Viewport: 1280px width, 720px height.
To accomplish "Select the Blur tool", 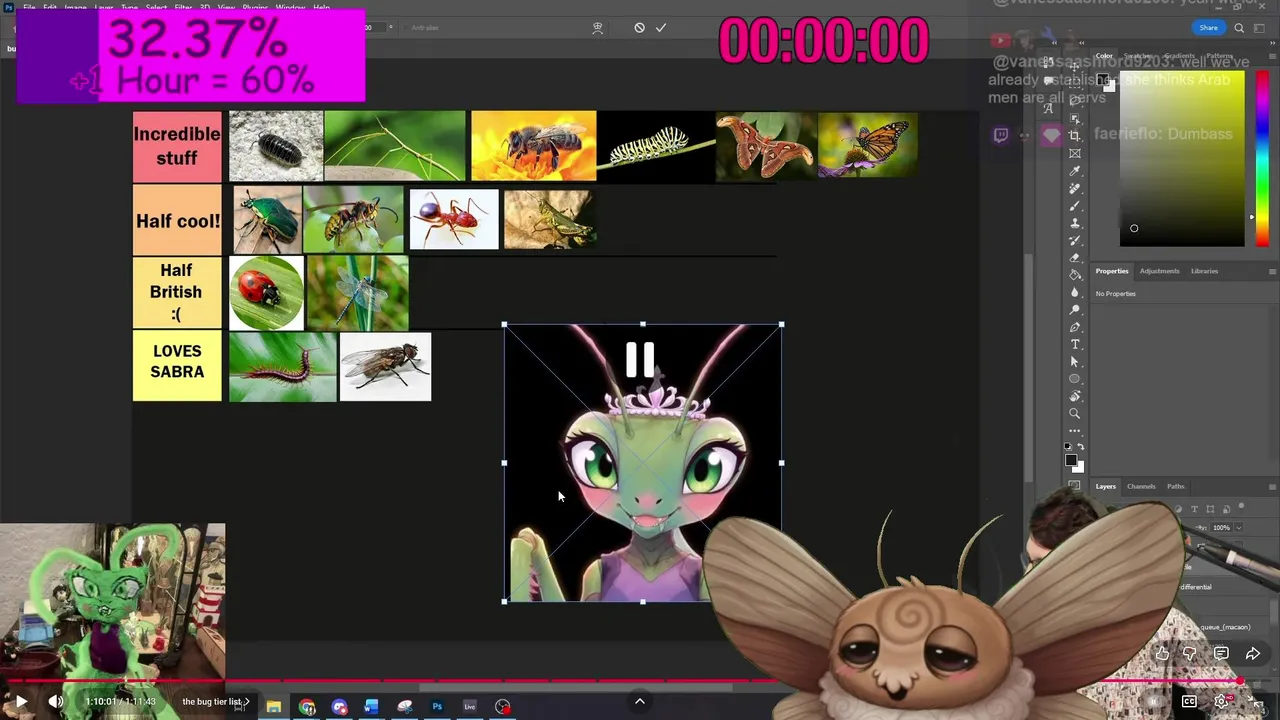I will tap(1075, 292).
